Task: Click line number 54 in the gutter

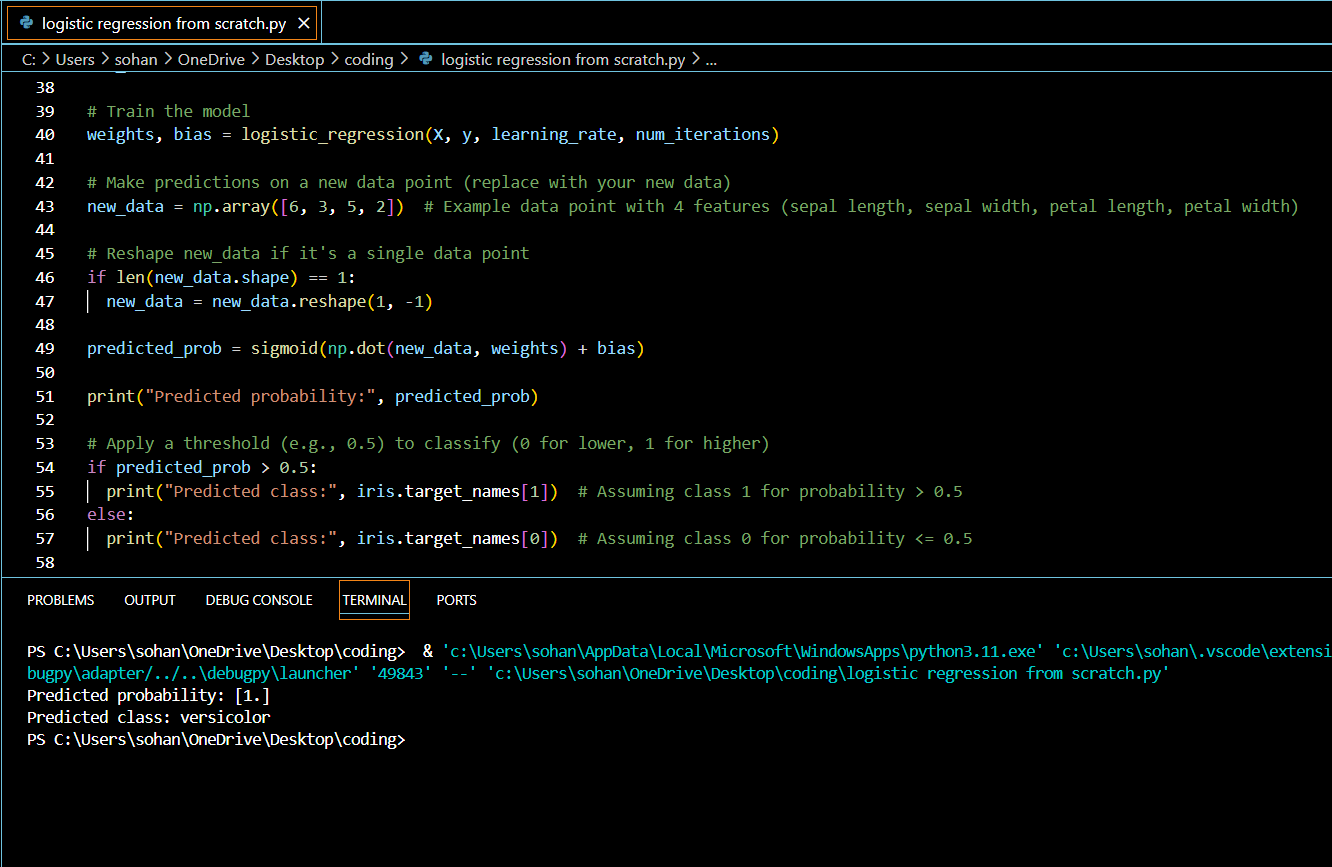Action: pyautogui.click(x=45, y=467)
